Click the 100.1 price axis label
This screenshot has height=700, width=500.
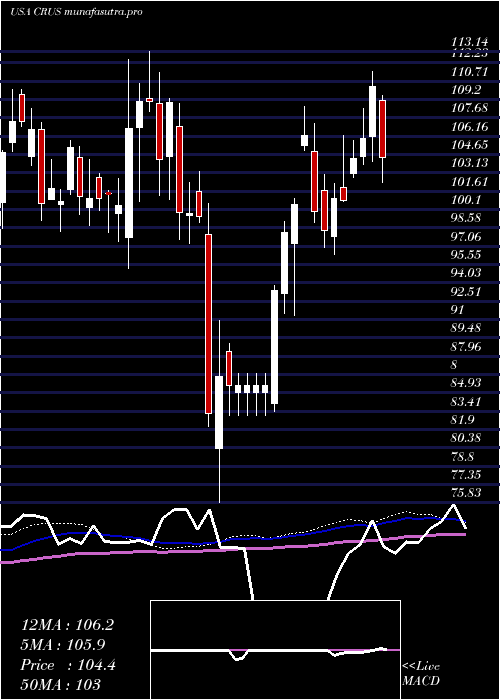[466, 200]
